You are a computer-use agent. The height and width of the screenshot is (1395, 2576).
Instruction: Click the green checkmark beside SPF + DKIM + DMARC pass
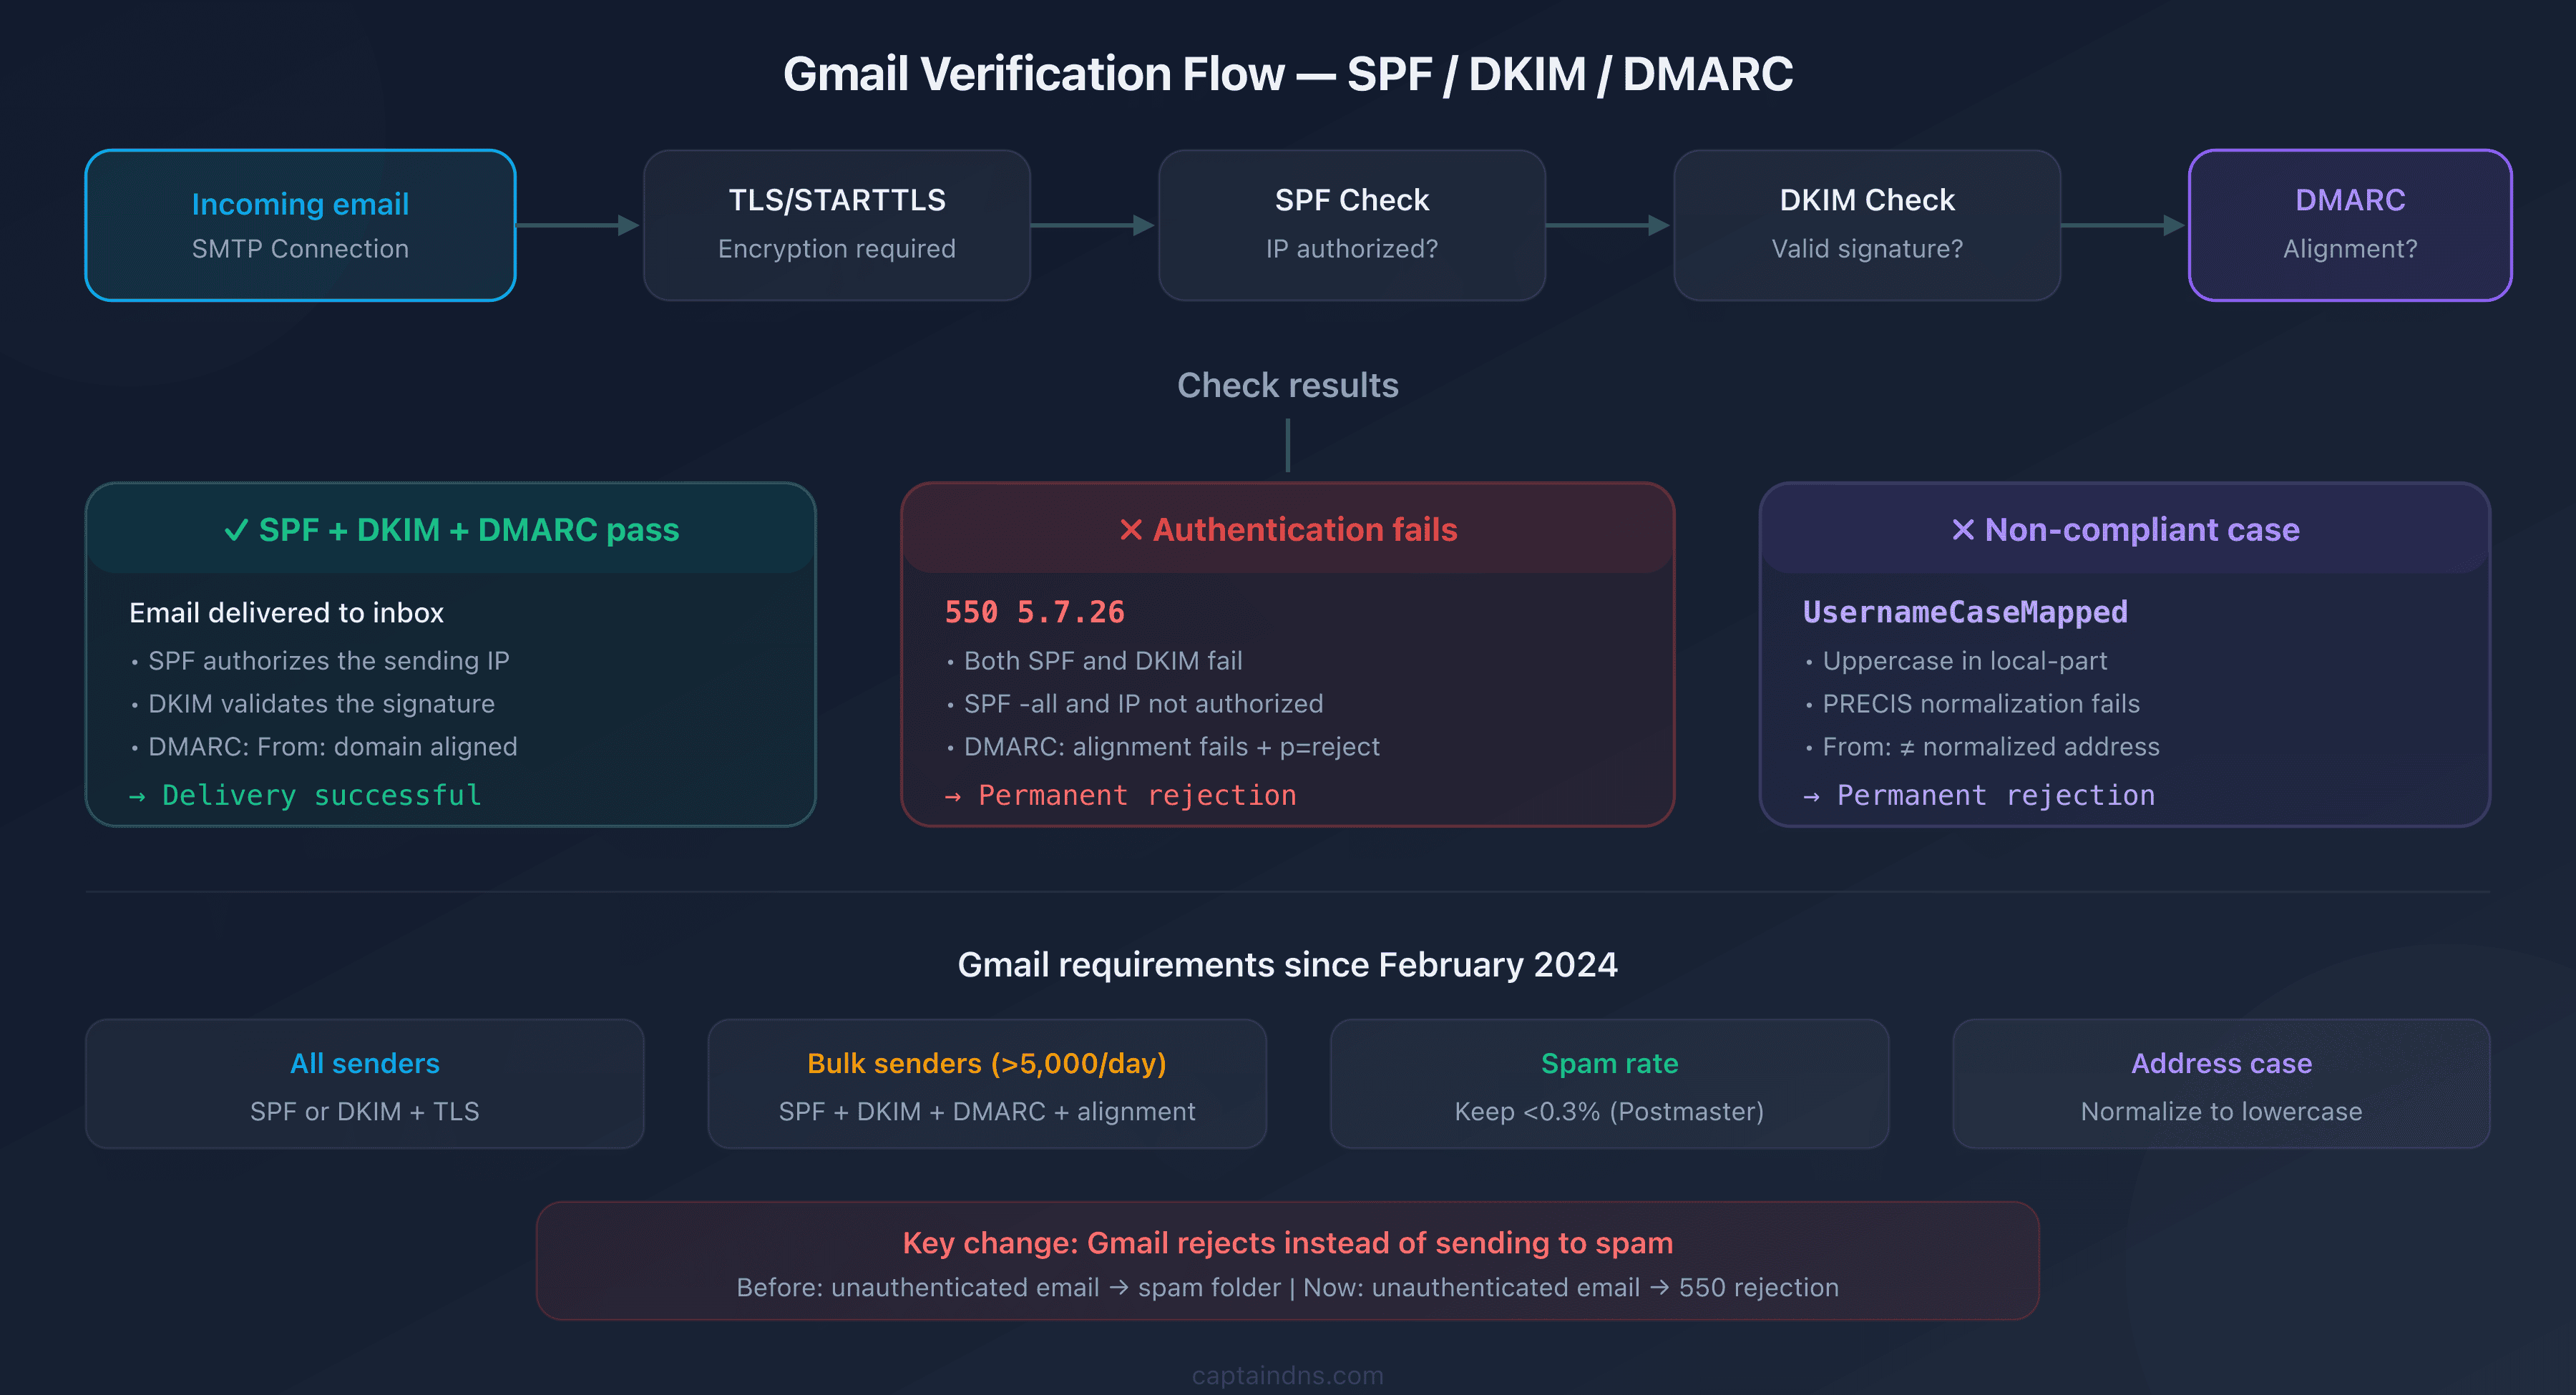(236, 530)
